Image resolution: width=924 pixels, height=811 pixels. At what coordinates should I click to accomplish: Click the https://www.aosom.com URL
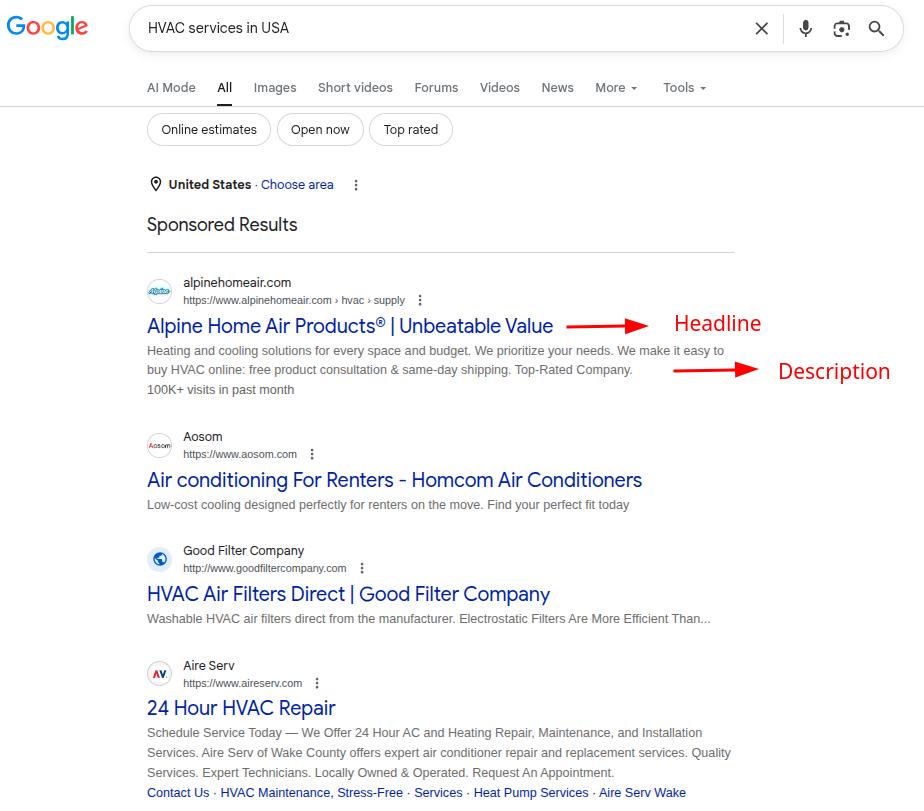[x=240, y=454]
